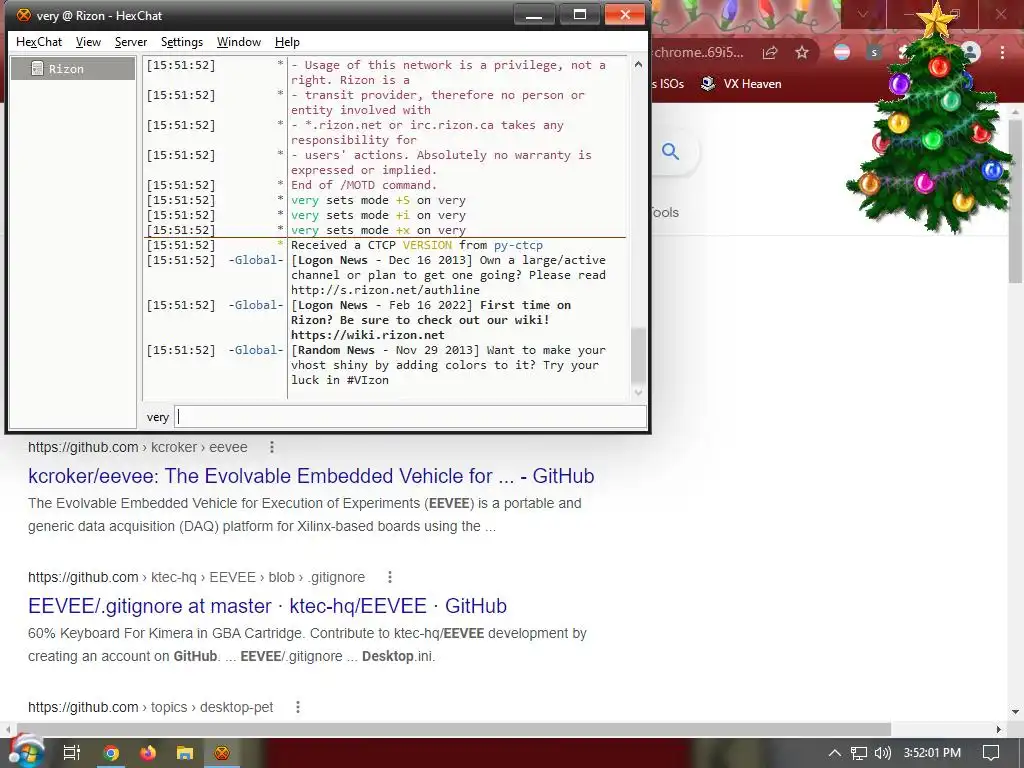Switch to Chrome from the taskbar
Image resolution: width=1024 pixels, height=768 pixels.
pos(111,753)
